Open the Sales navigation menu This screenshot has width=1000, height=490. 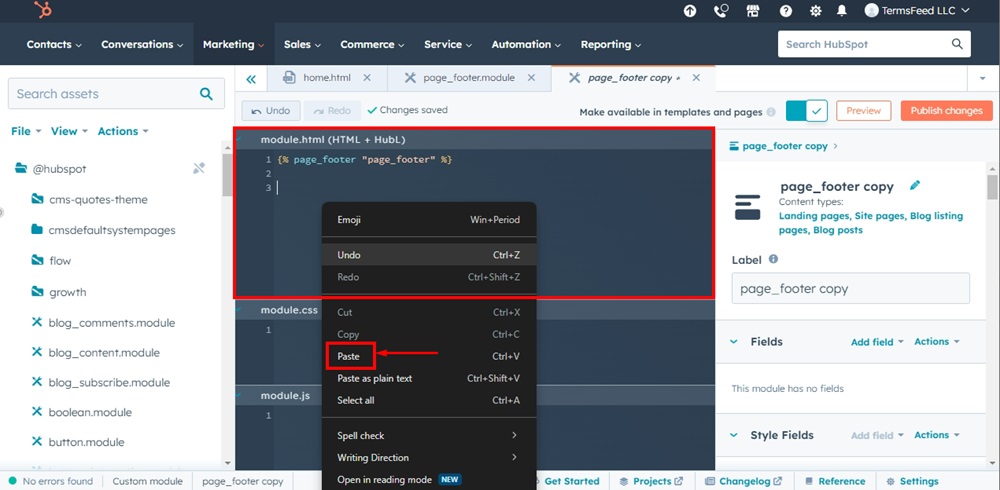(x=302, y=44)
